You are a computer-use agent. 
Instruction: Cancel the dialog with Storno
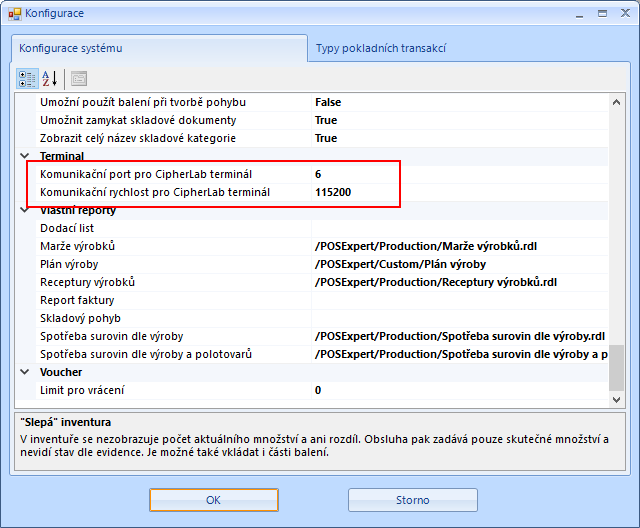pyautogui.click(x=412, y=500)
